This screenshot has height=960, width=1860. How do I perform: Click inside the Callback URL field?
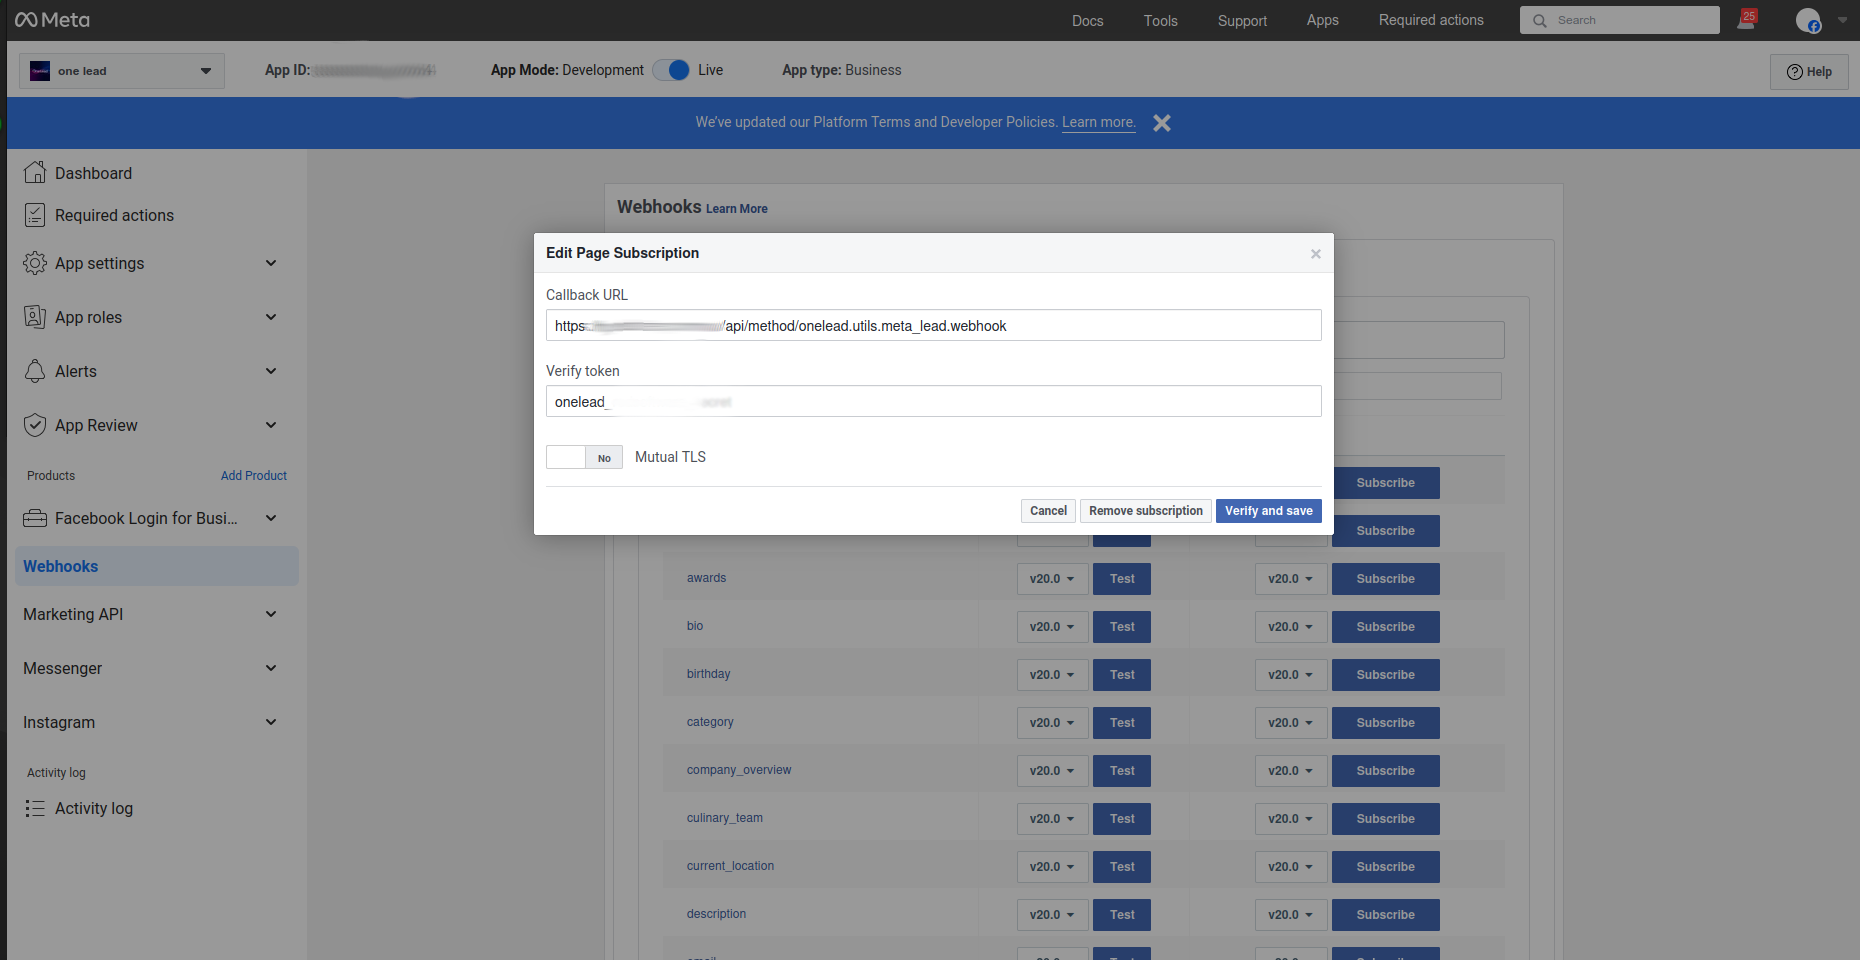(x=933, y=325)
